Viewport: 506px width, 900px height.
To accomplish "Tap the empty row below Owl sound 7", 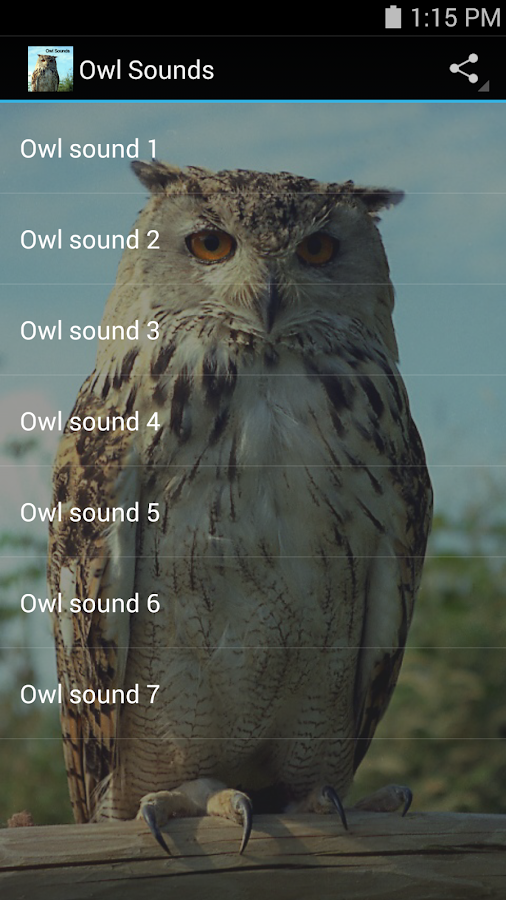I will 253,784.
